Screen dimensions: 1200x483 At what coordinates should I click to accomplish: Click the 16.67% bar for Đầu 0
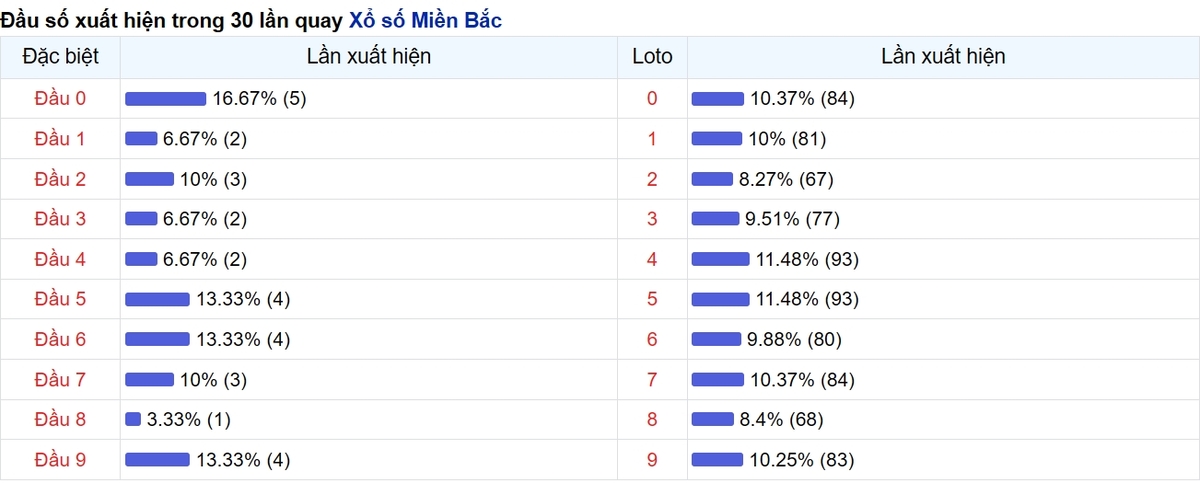tap(165, 98)
